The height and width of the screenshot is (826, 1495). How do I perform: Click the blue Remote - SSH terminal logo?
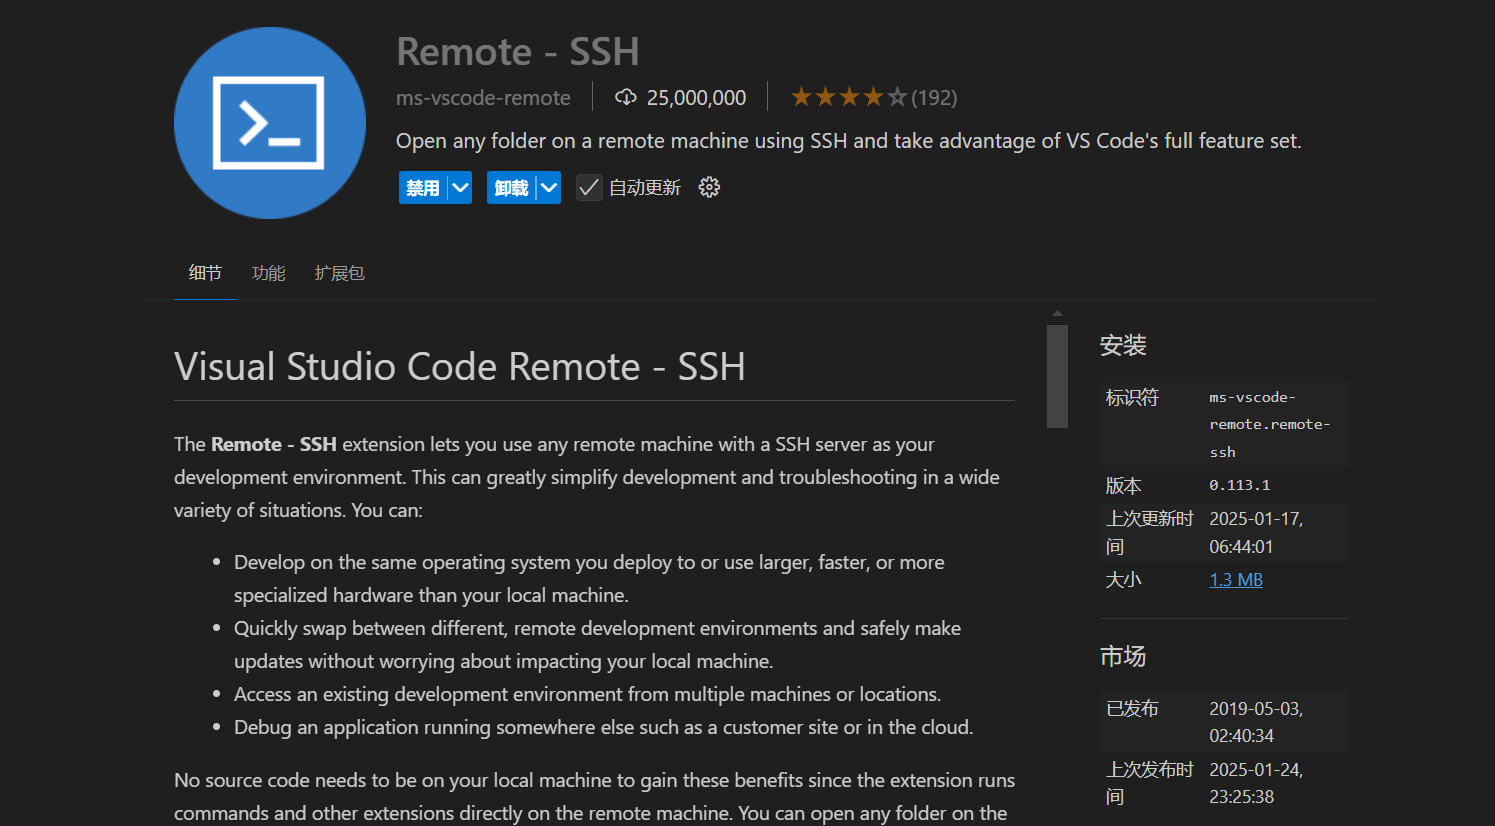coord(269,123)
